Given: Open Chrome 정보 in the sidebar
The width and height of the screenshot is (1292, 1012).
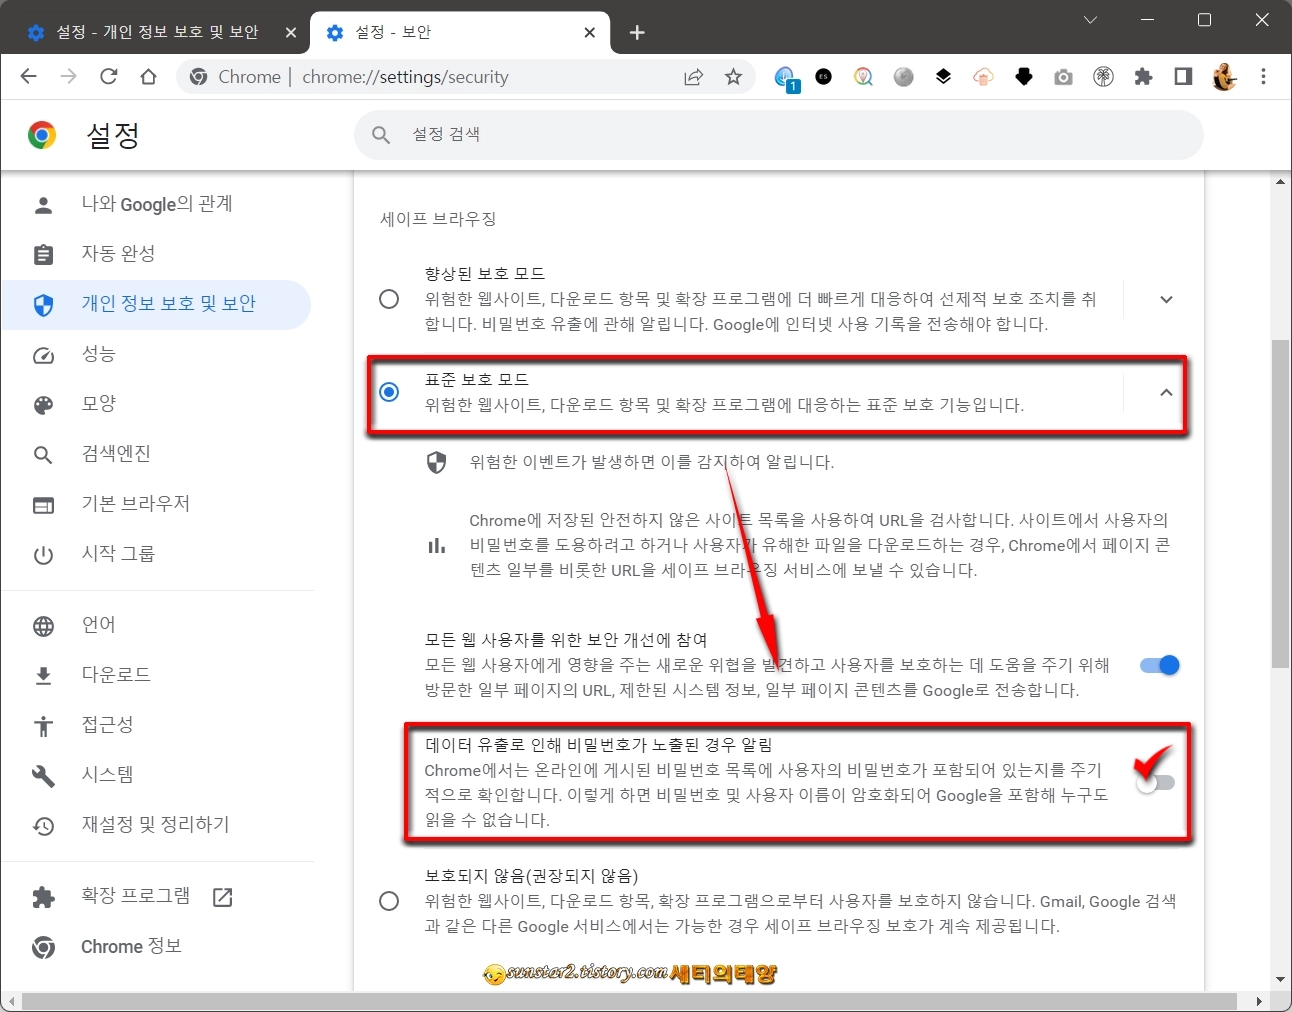Looking at the screenshot, I should pyautogui.click(x=130, y=946).
